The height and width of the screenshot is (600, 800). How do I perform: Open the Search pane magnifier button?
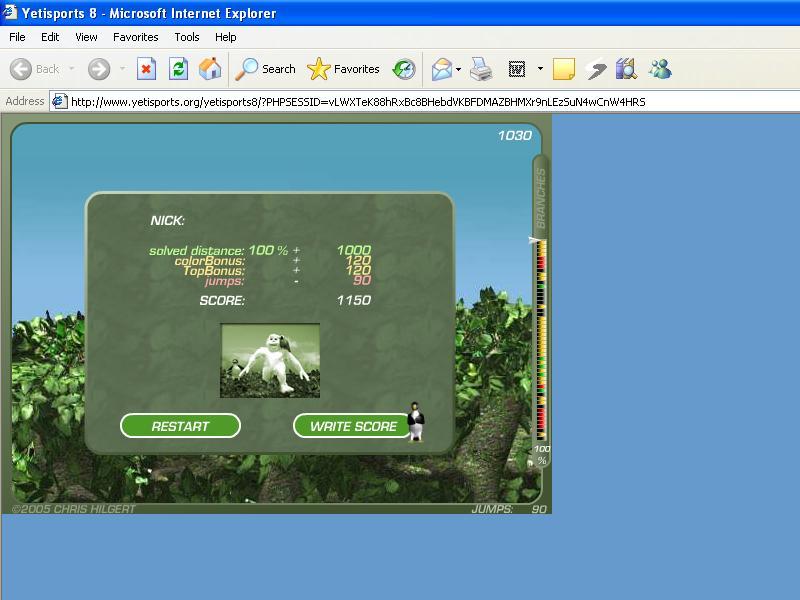tap(265, 69)
